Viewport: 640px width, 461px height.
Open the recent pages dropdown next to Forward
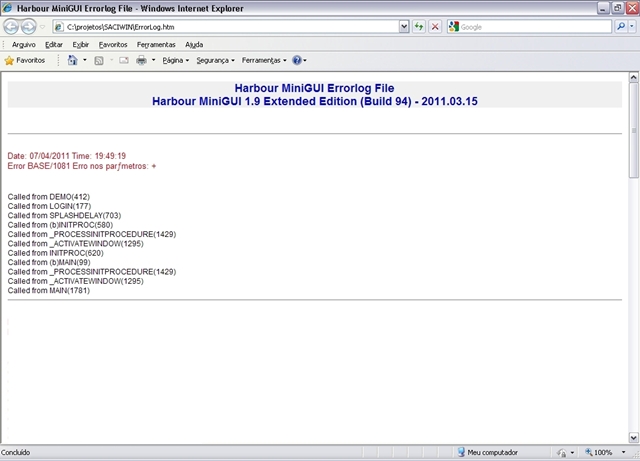tap(42, 27)
